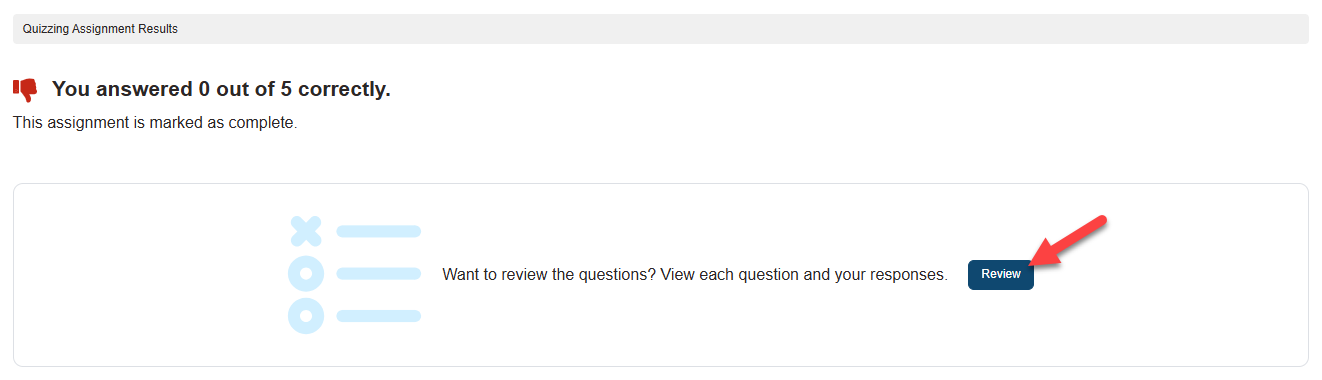Click the red thumbs-down icon
The width and height of the screenshot is (1322, 380).
(x=25, y=90)
